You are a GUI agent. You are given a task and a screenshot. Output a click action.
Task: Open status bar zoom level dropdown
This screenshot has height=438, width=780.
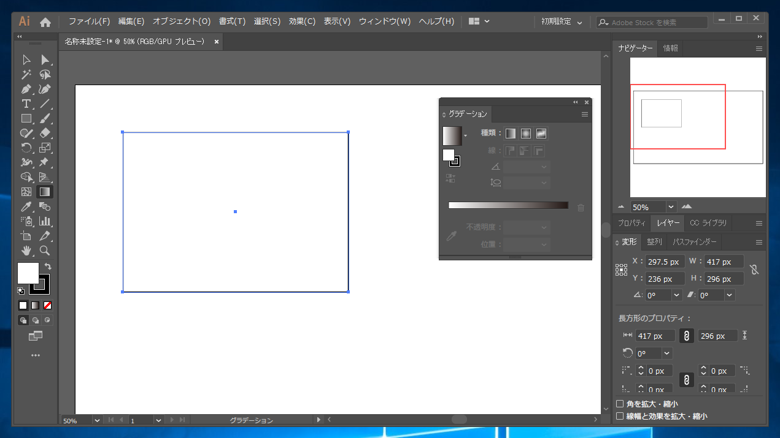pyautogui.click(x=97, y=421)
